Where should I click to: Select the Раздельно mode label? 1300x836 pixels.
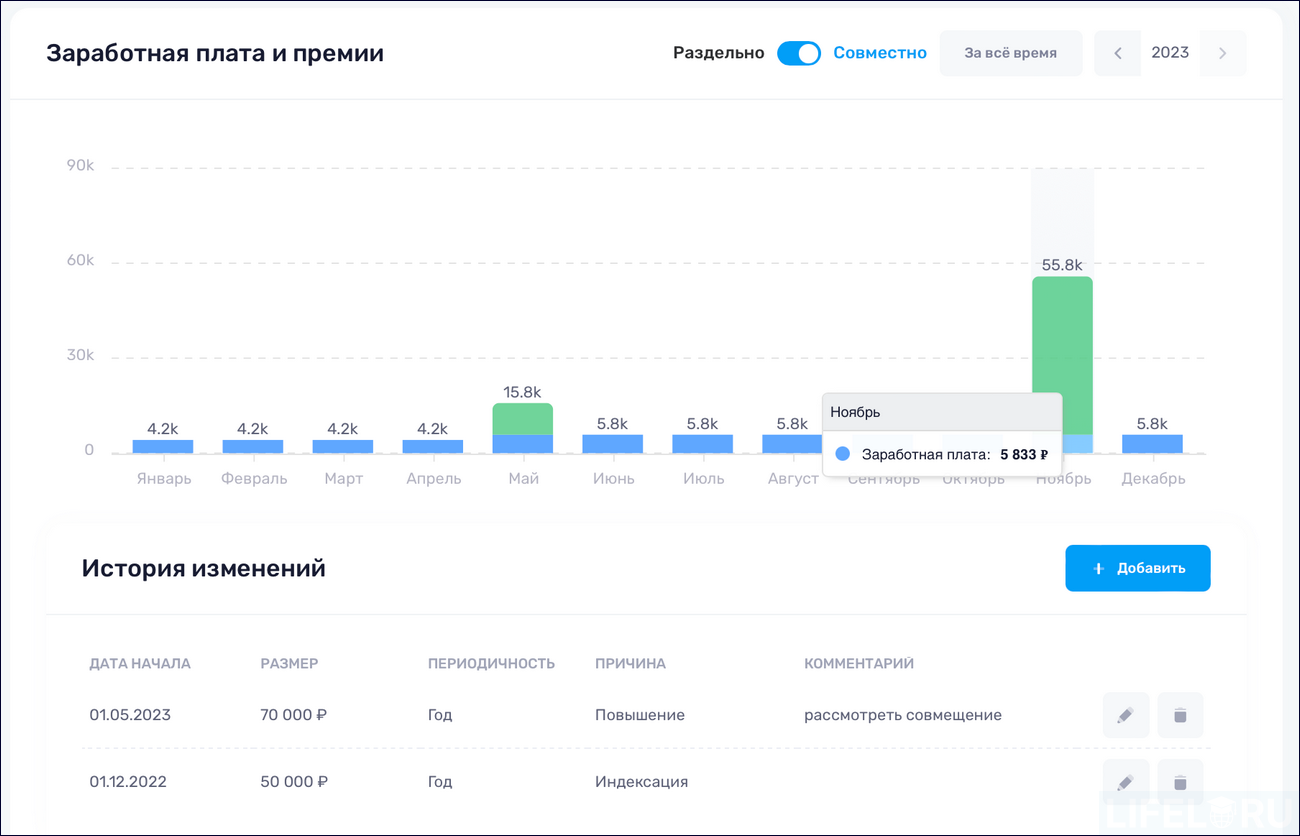[x=718, y=52]
